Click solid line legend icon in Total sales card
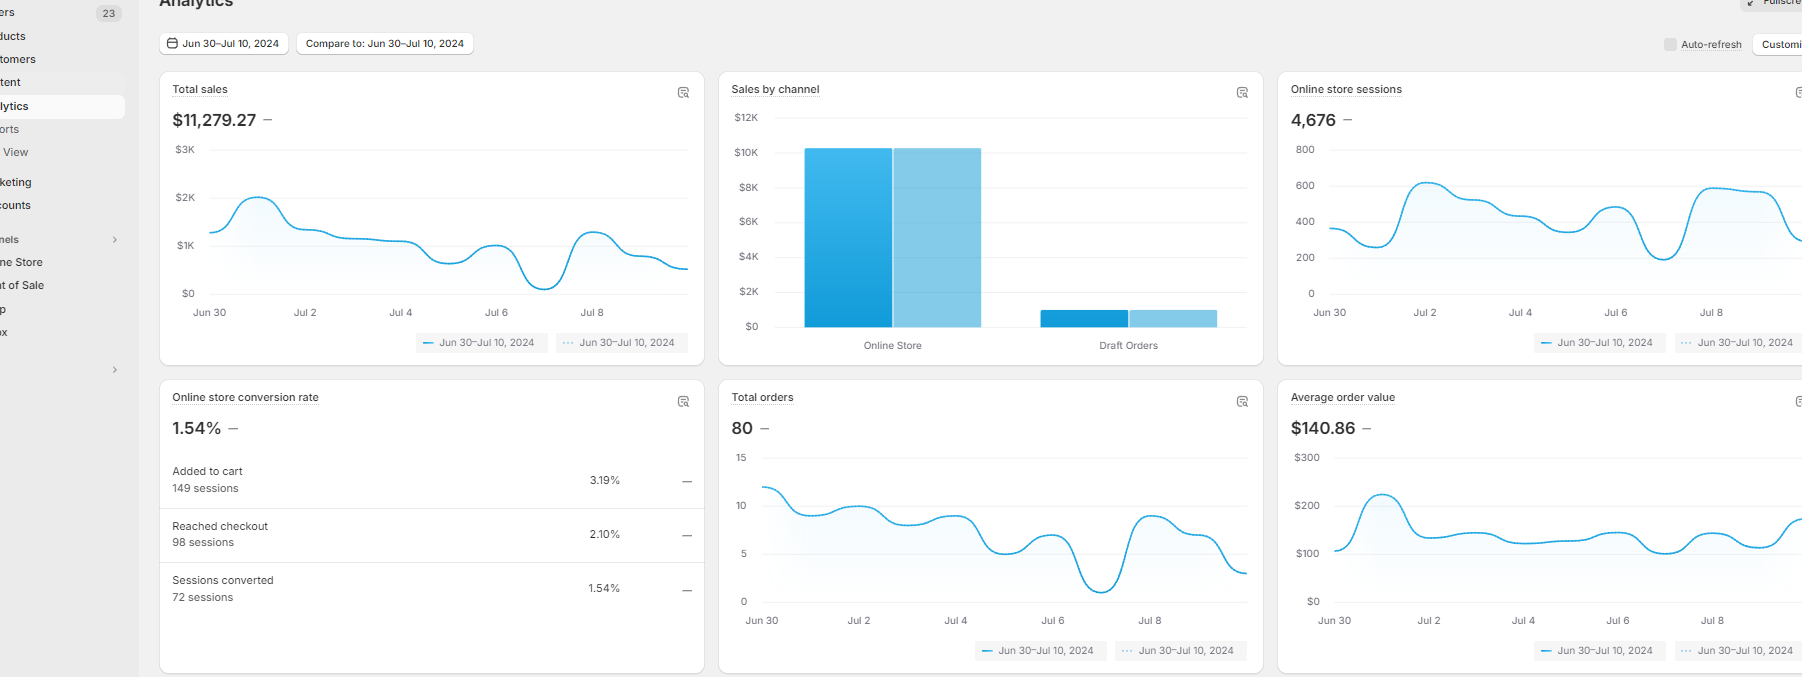The height and width of the screenshot is (677, 1802). pyautogui.click(x=428, y=343)
